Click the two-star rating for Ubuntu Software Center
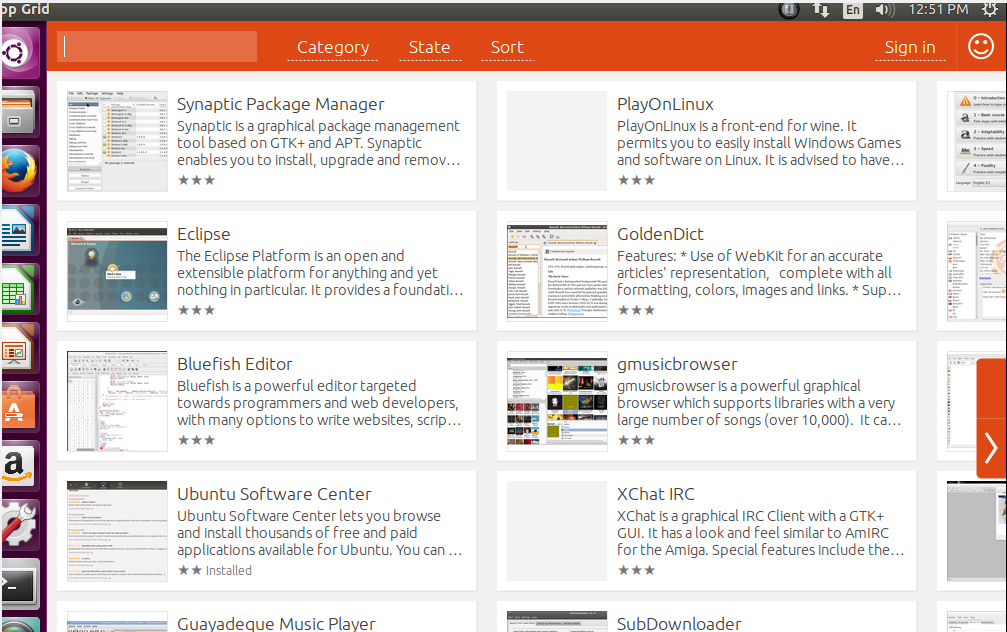The image size is (1007, 632). click(190, 570)
